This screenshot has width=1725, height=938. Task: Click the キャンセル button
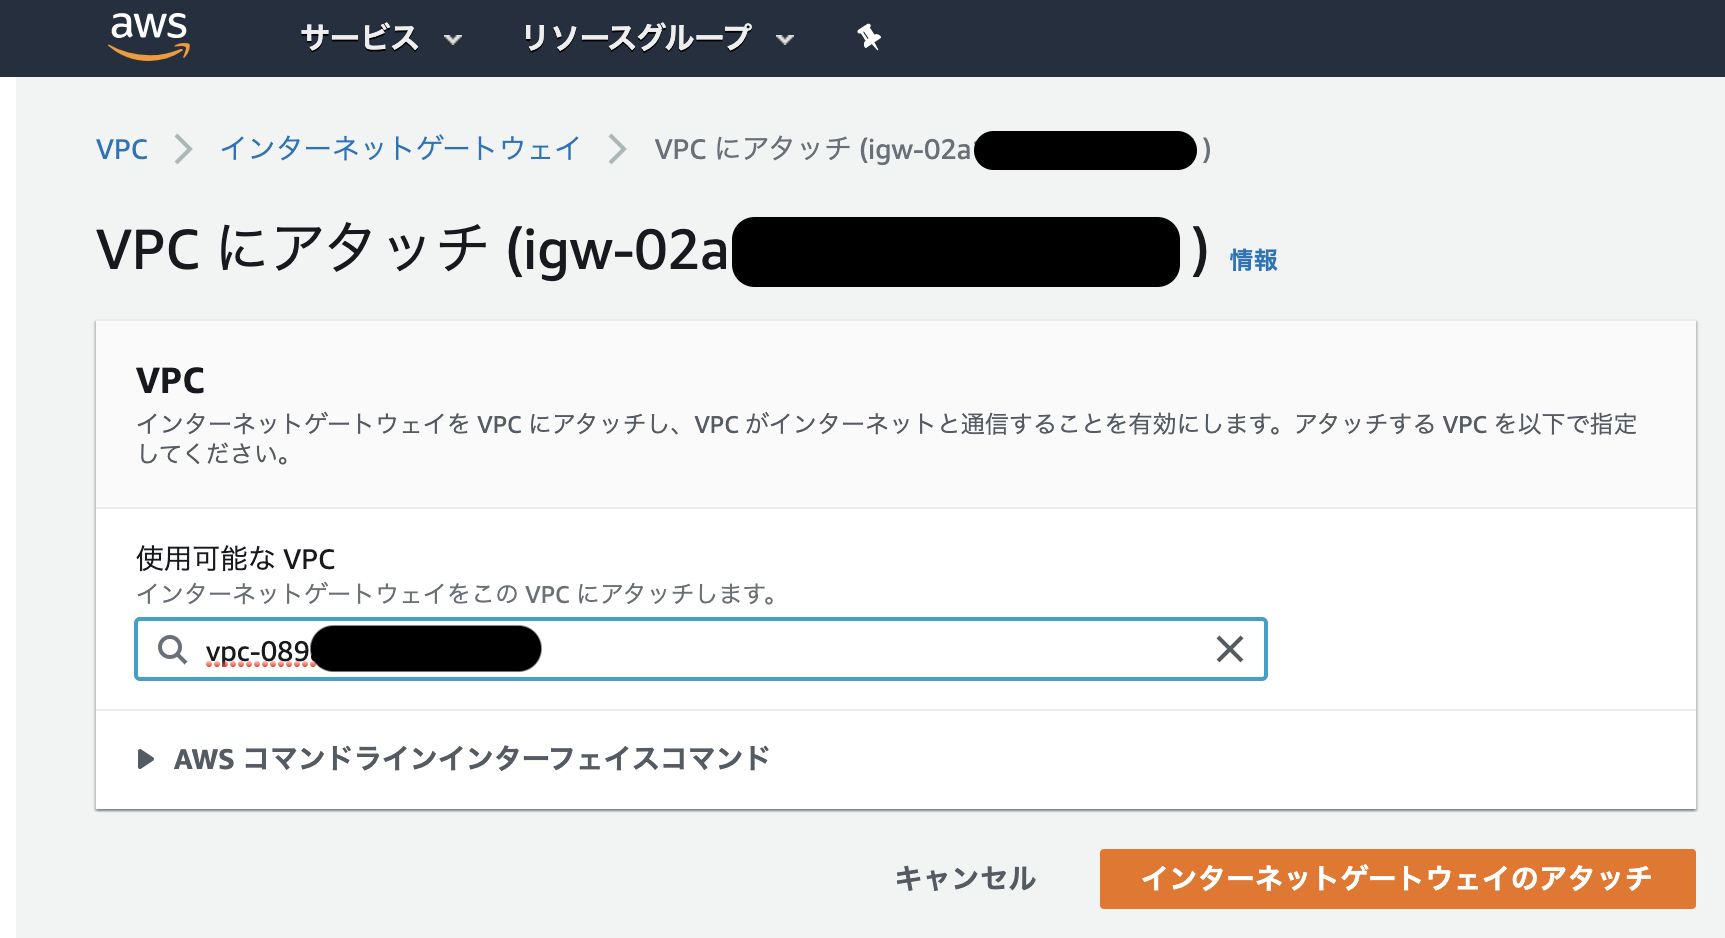click(965, 878)
